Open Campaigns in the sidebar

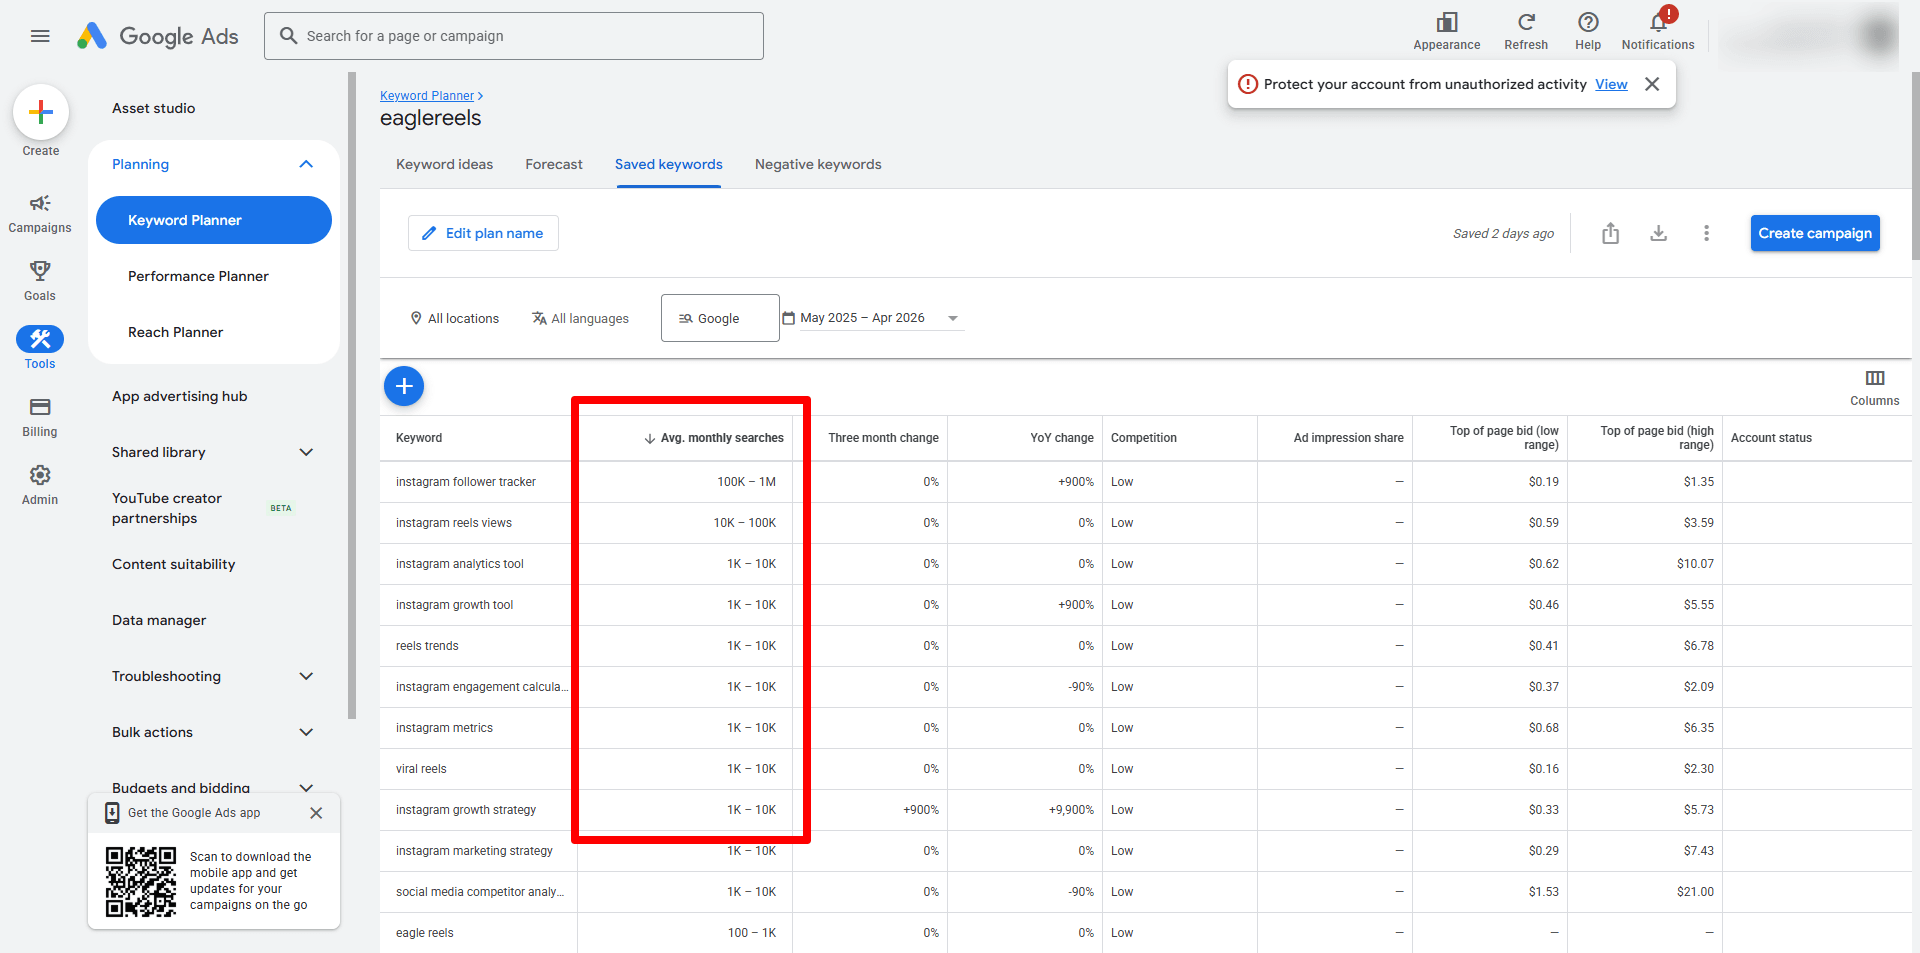pos(40,214)
